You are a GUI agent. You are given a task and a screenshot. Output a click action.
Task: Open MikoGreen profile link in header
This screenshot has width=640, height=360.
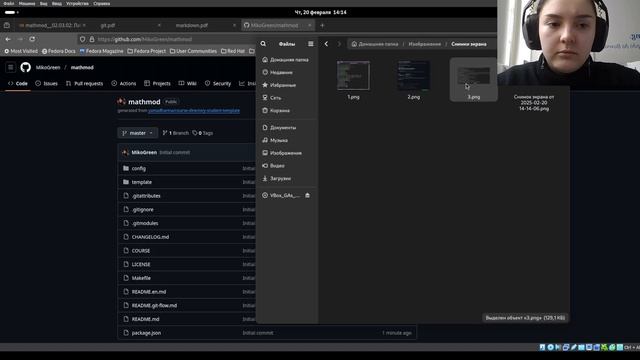48,67
